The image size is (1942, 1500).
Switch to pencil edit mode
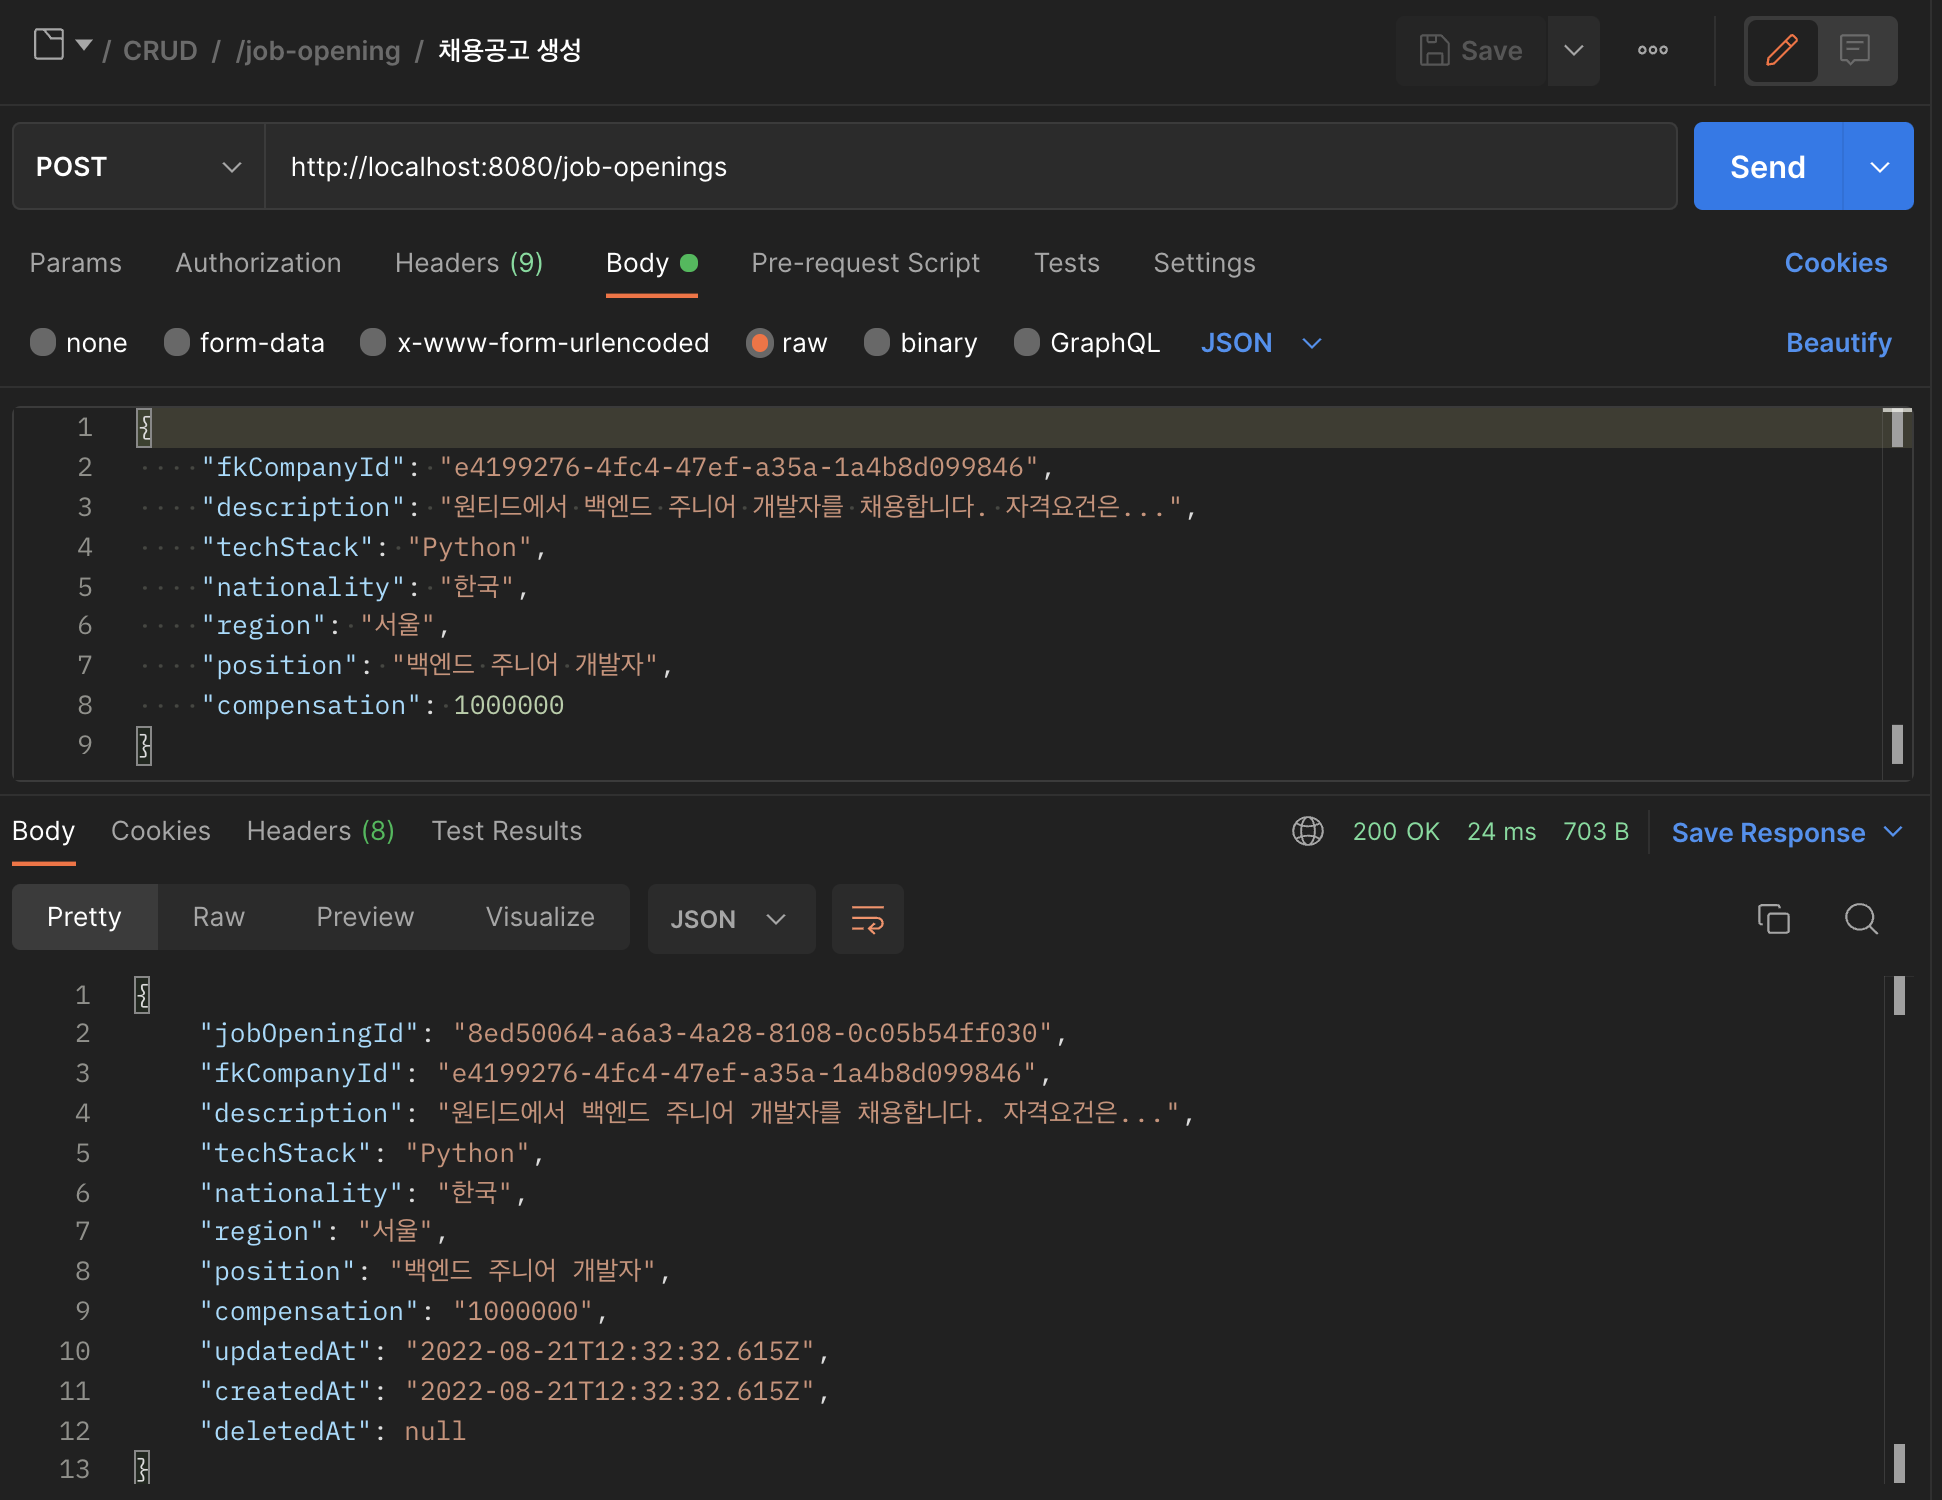[1782, 50]
